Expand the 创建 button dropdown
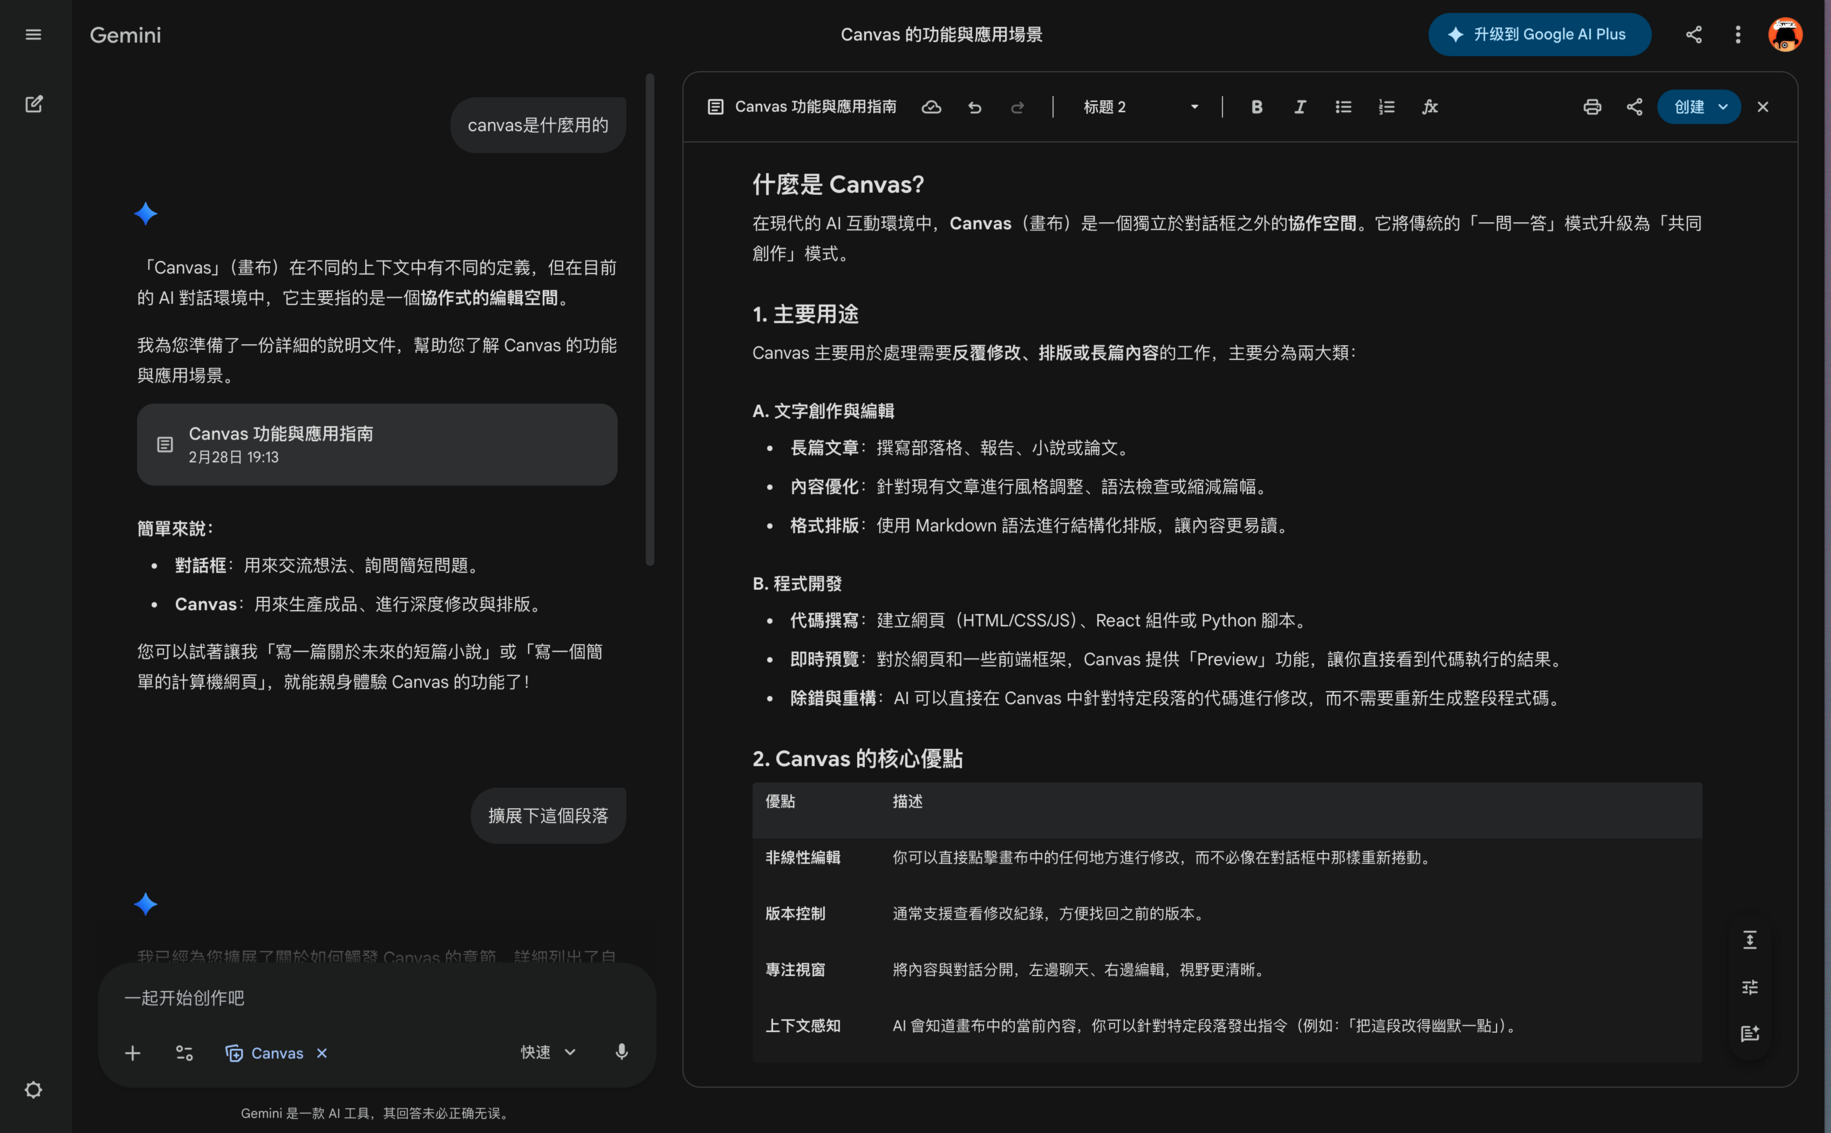 (1723, 107)
